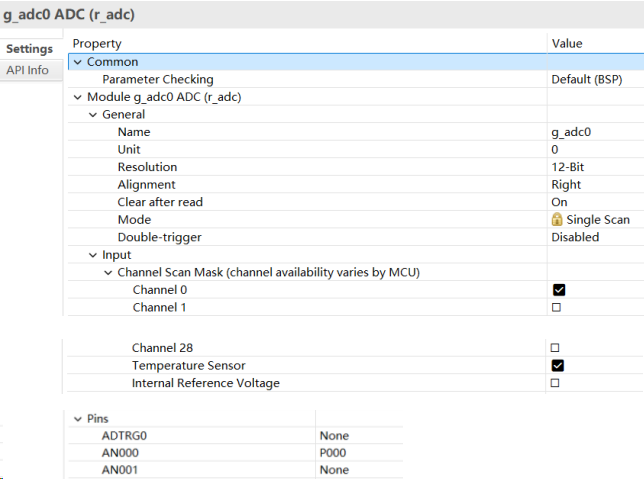Collapse the Input group chevron
The height and width of the screenshot is (486, 644).
pyautogui.click(x=93, y=256)
